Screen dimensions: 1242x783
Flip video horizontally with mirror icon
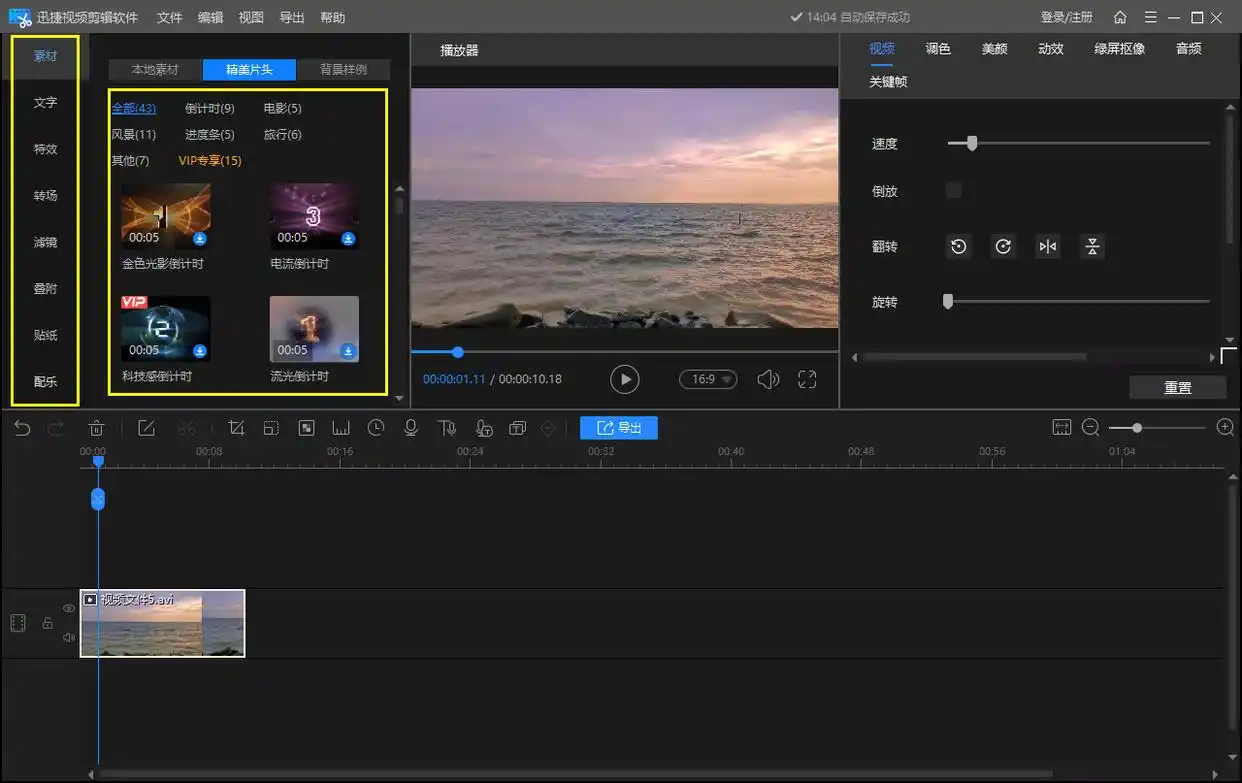click(x=1047, y=247)
